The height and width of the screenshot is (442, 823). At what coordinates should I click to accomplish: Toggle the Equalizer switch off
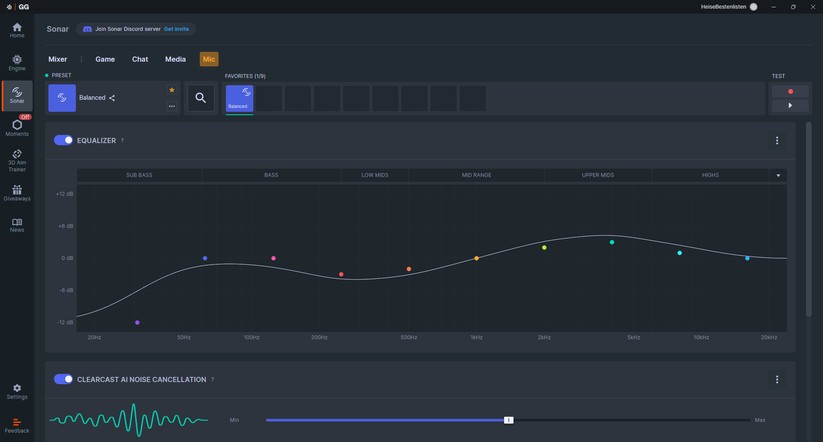[x=64, y=140]
